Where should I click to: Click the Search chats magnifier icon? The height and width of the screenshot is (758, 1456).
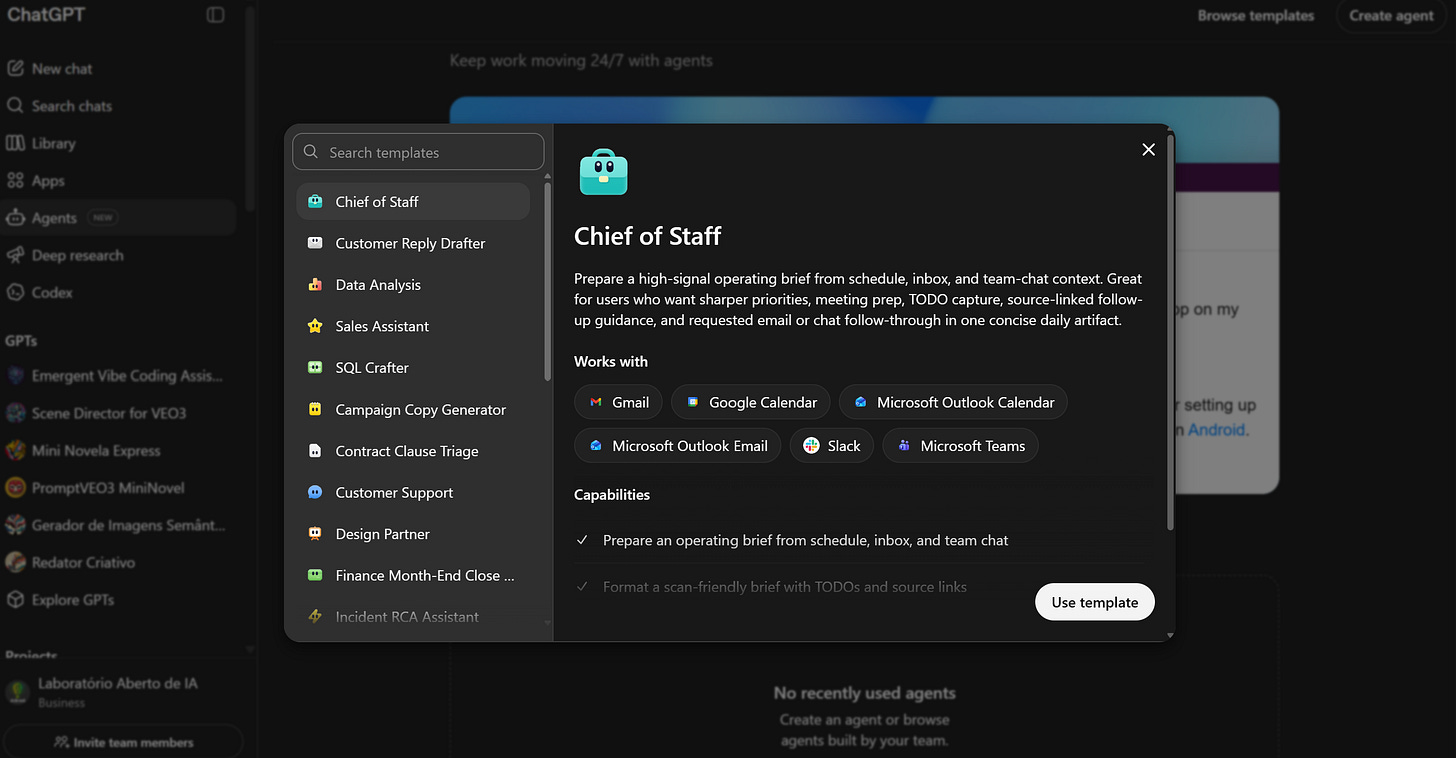(x=15, y=105)
